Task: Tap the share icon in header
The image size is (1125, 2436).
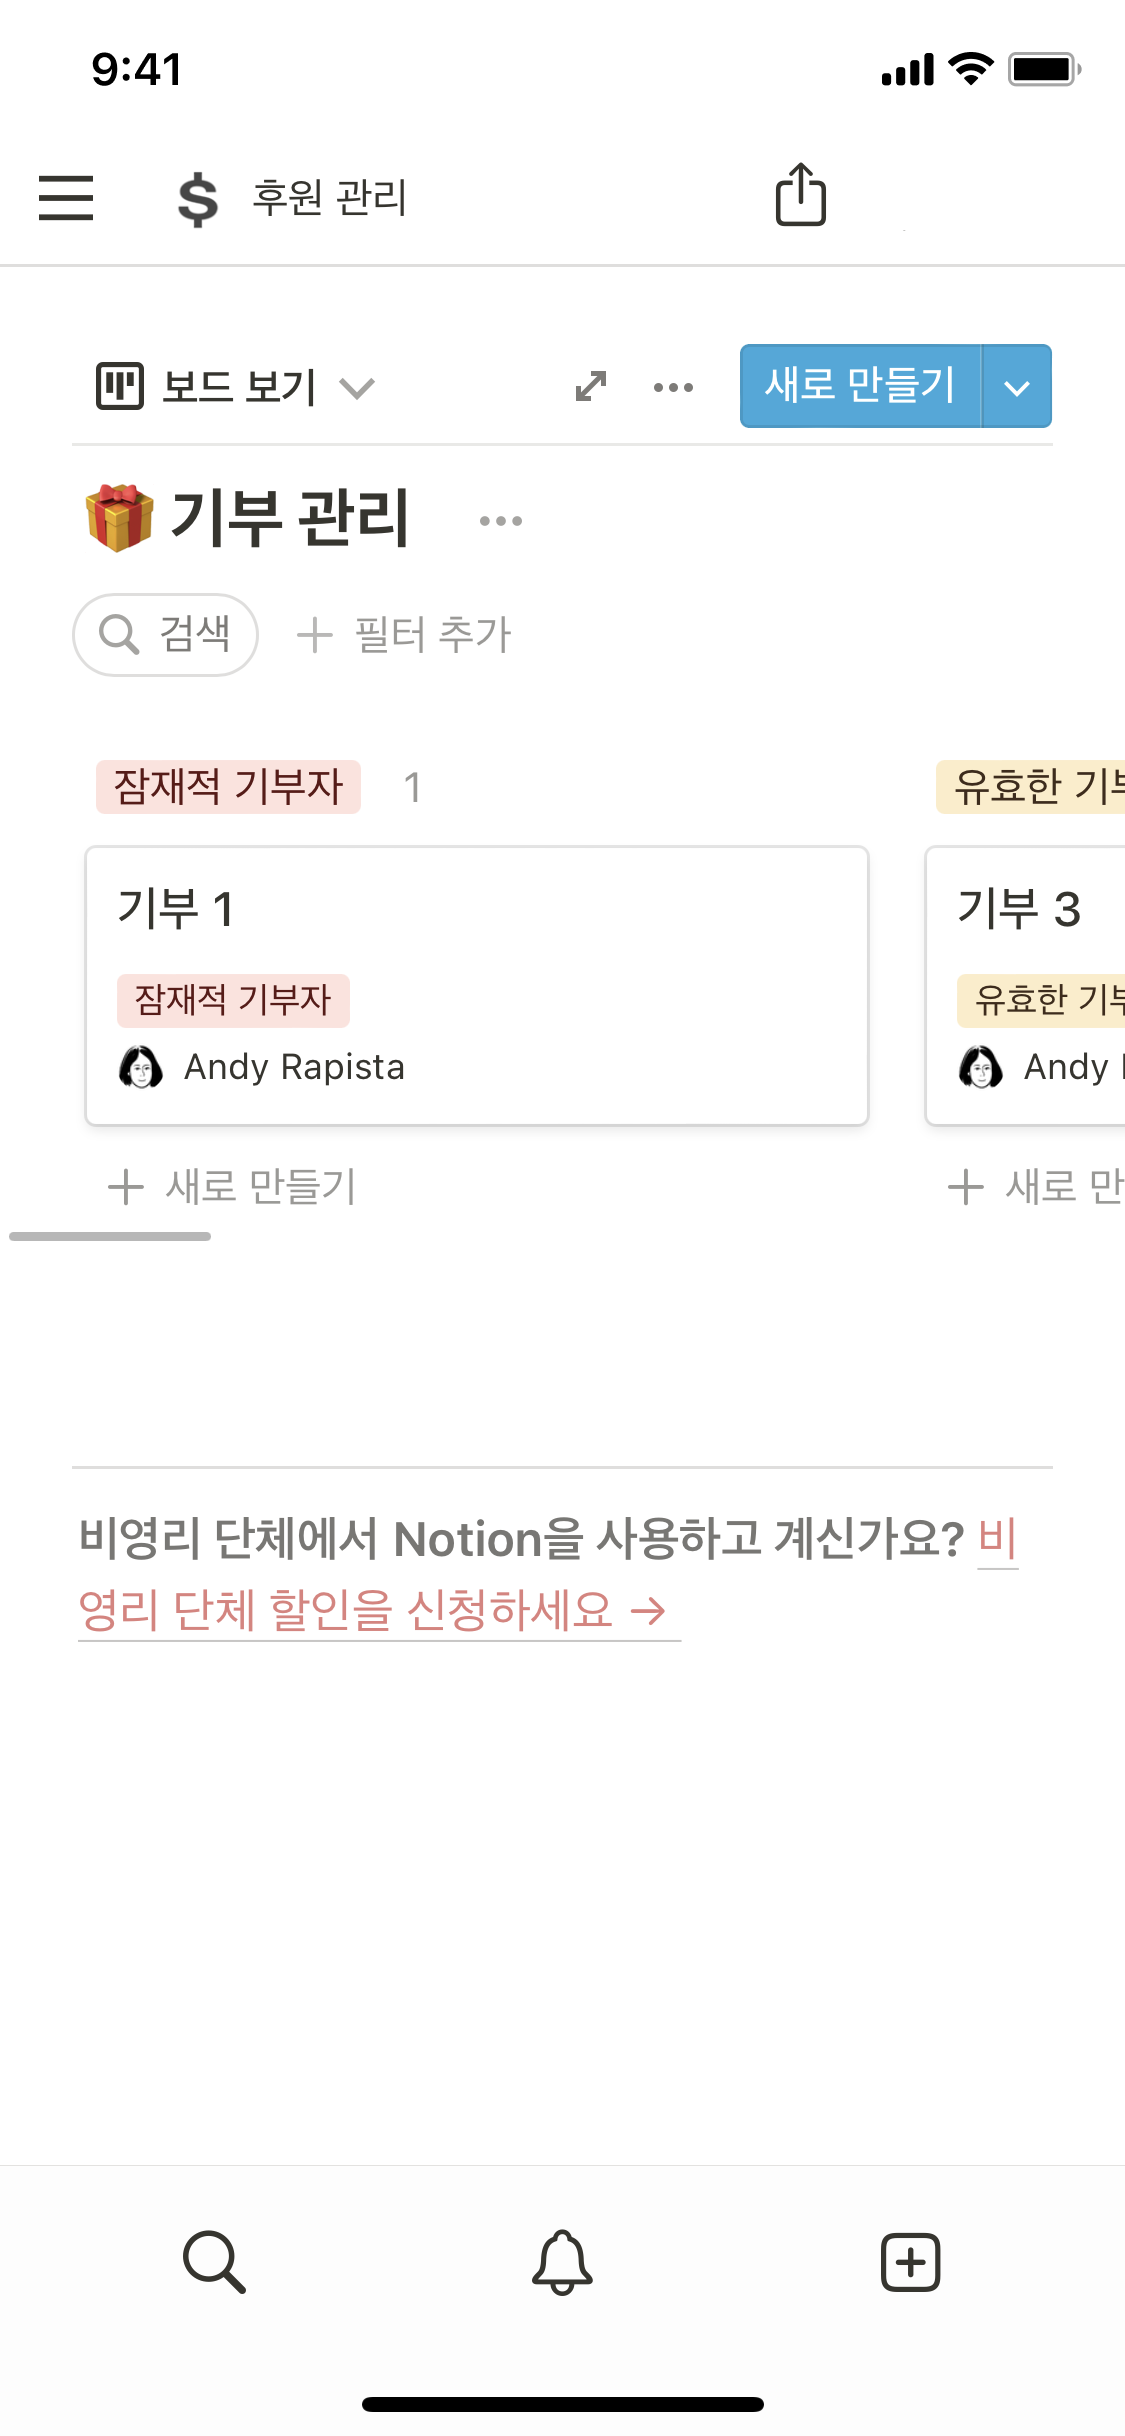Action: [801, 195]
